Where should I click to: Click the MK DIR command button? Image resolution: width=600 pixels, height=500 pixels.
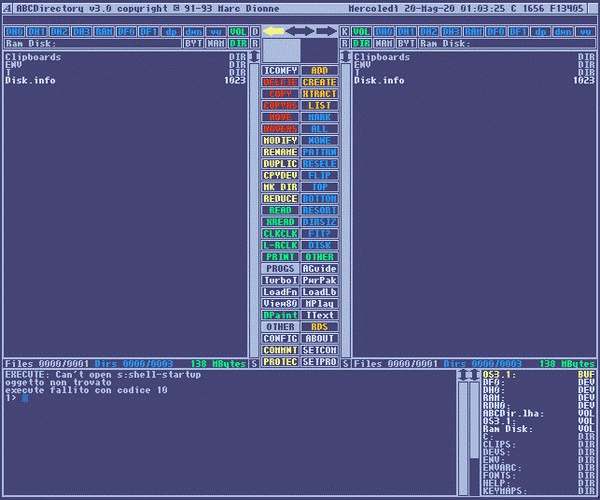(280, 187)
